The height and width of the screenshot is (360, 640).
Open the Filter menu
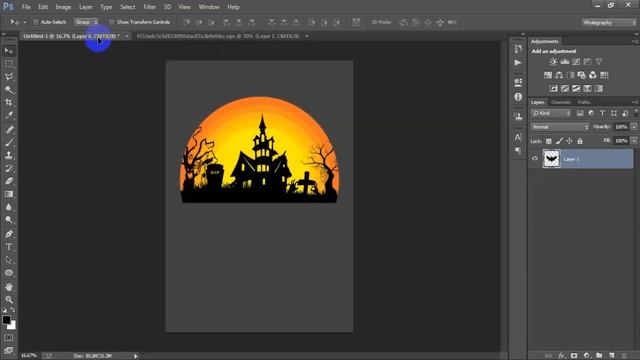[149, 7]
